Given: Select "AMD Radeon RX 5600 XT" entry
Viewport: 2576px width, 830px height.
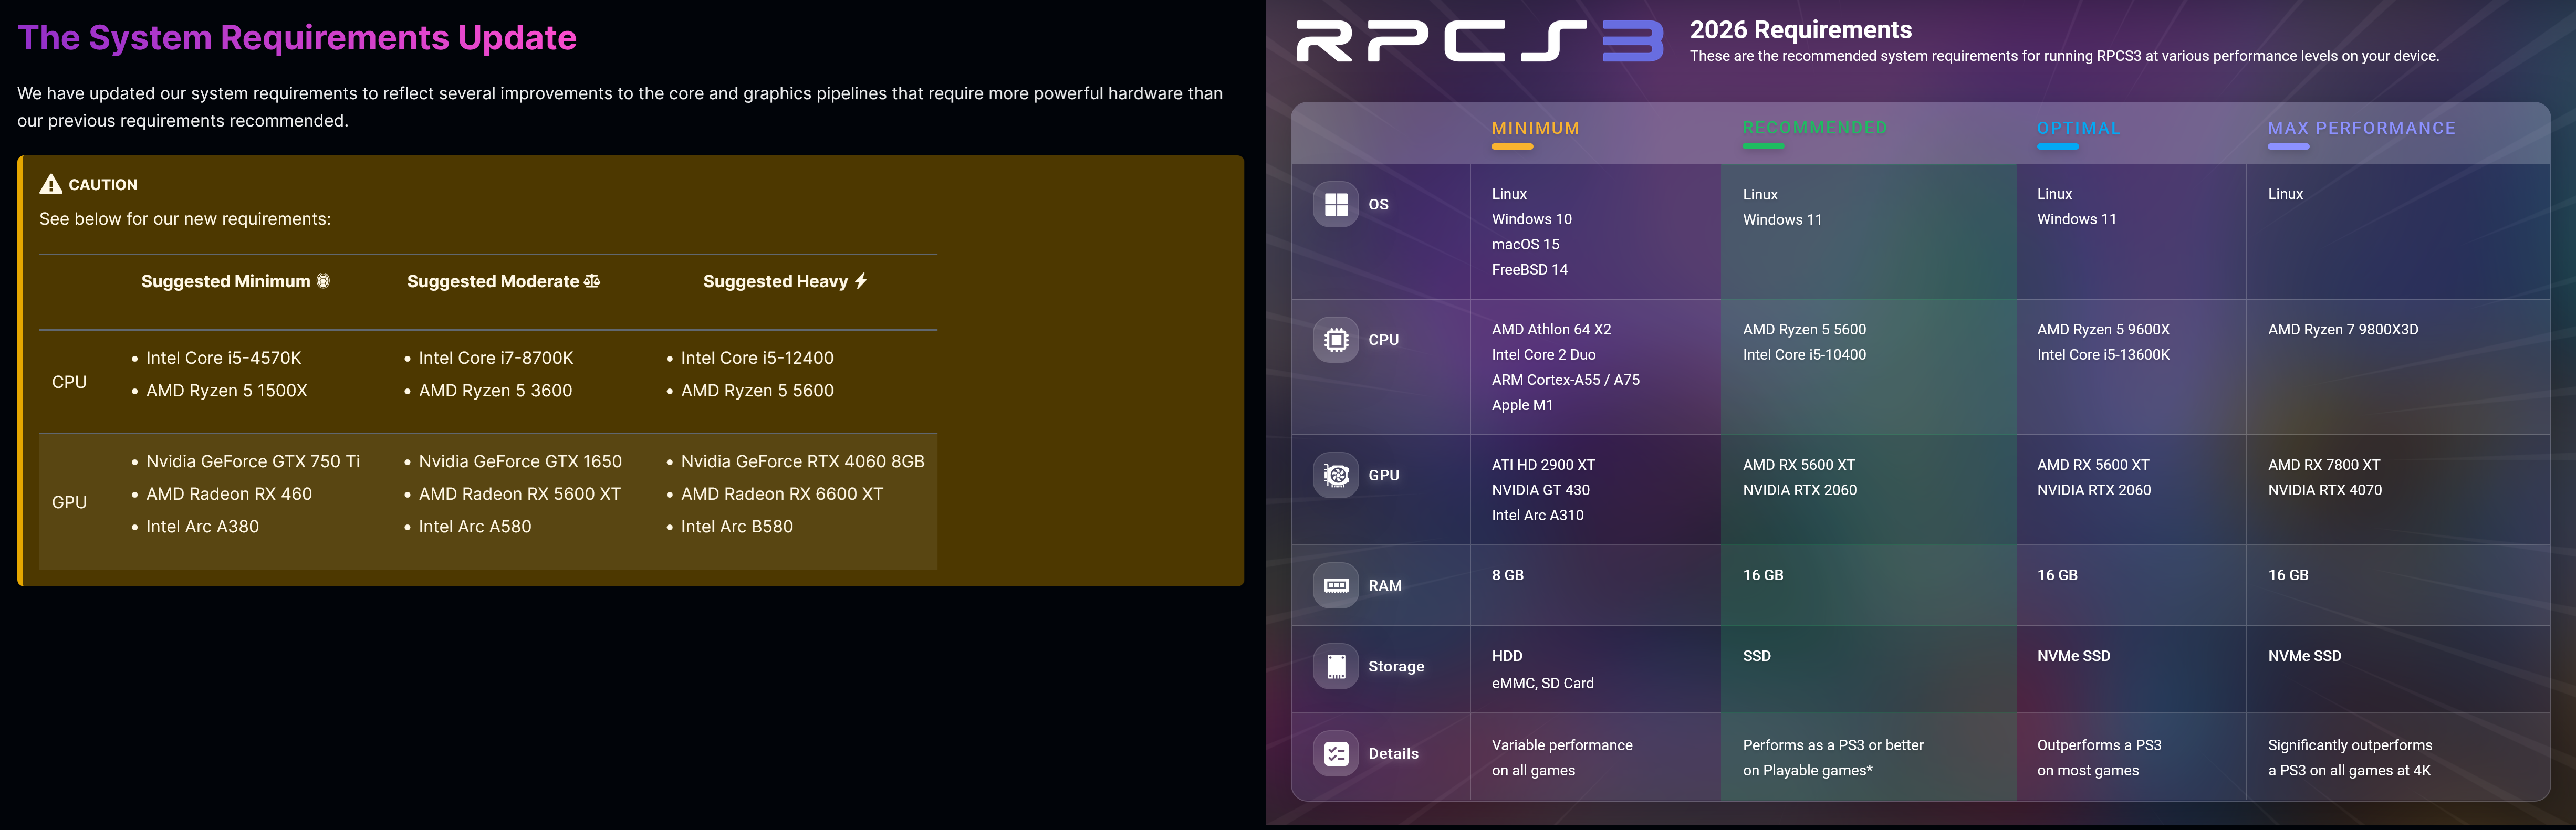Looking at the screenshot, I should click(x=520, y=494).
